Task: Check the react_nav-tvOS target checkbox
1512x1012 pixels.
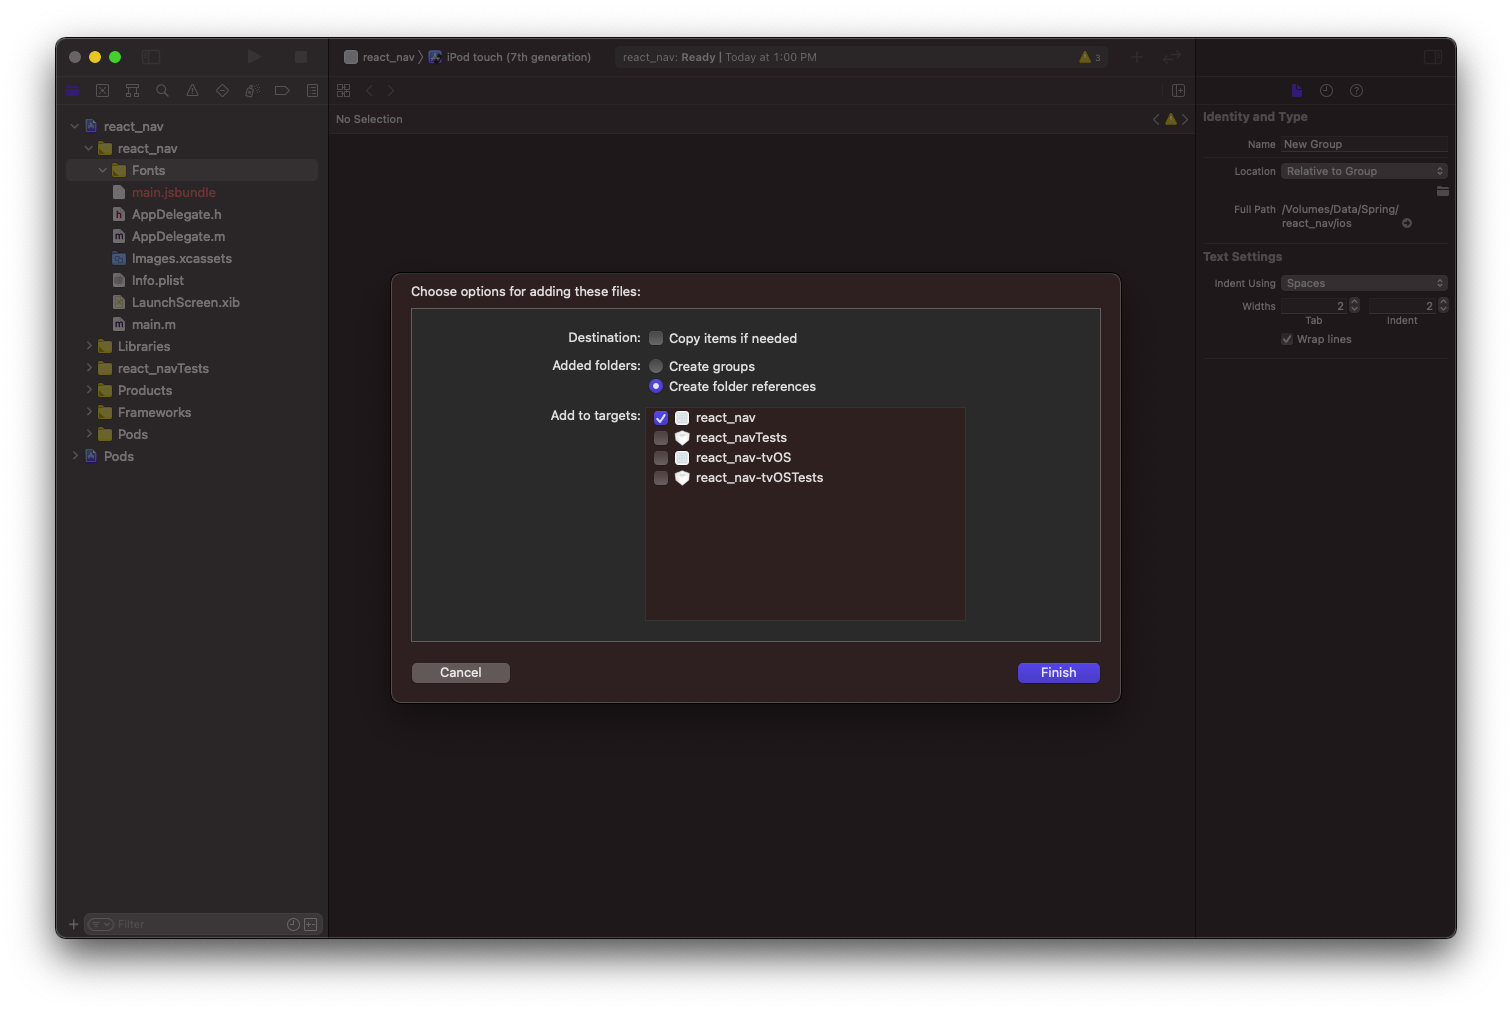Action: point(661,458)
